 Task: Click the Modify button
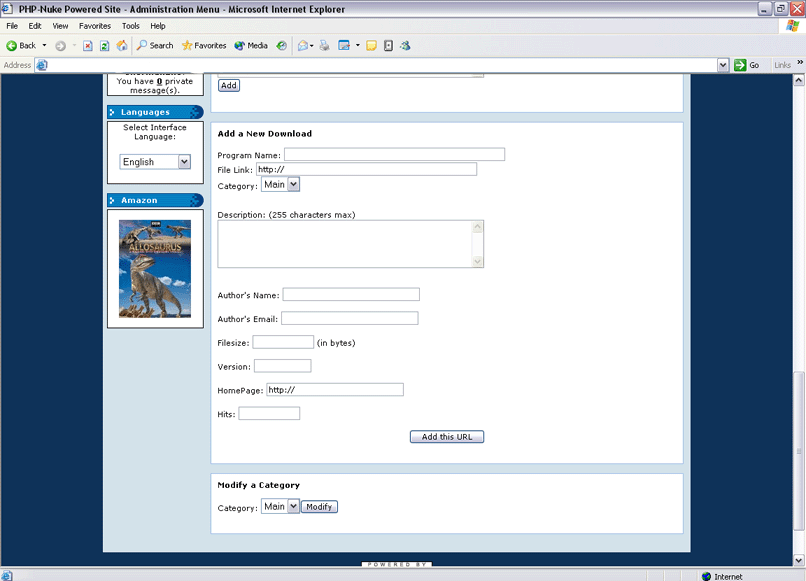[x=319, y=507]
